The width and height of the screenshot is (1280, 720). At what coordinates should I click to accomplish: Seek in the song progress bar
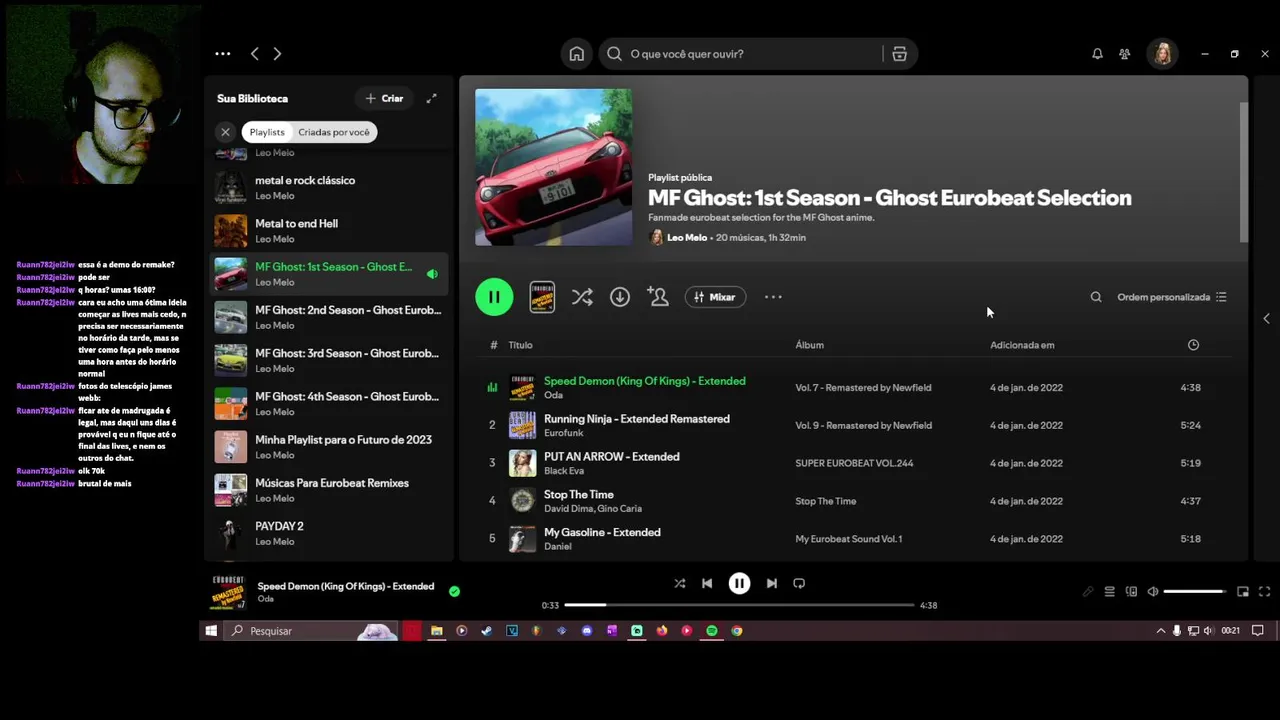(x=739, y=605)
